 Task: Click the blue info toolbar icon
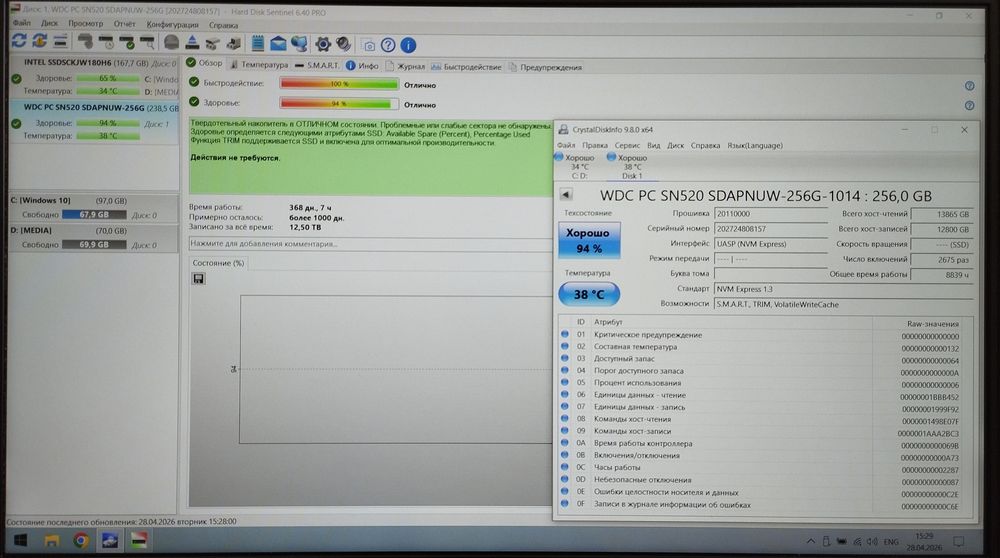(x=408, y=45)
